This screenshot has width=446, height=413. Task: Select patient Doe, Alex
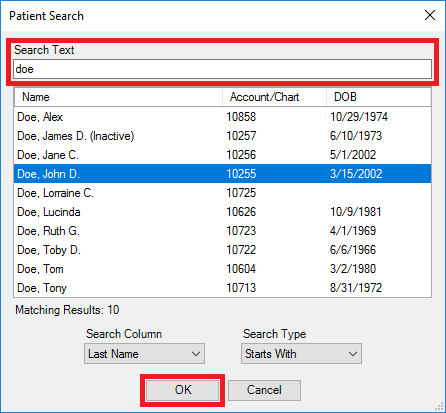tap(222, 117)
